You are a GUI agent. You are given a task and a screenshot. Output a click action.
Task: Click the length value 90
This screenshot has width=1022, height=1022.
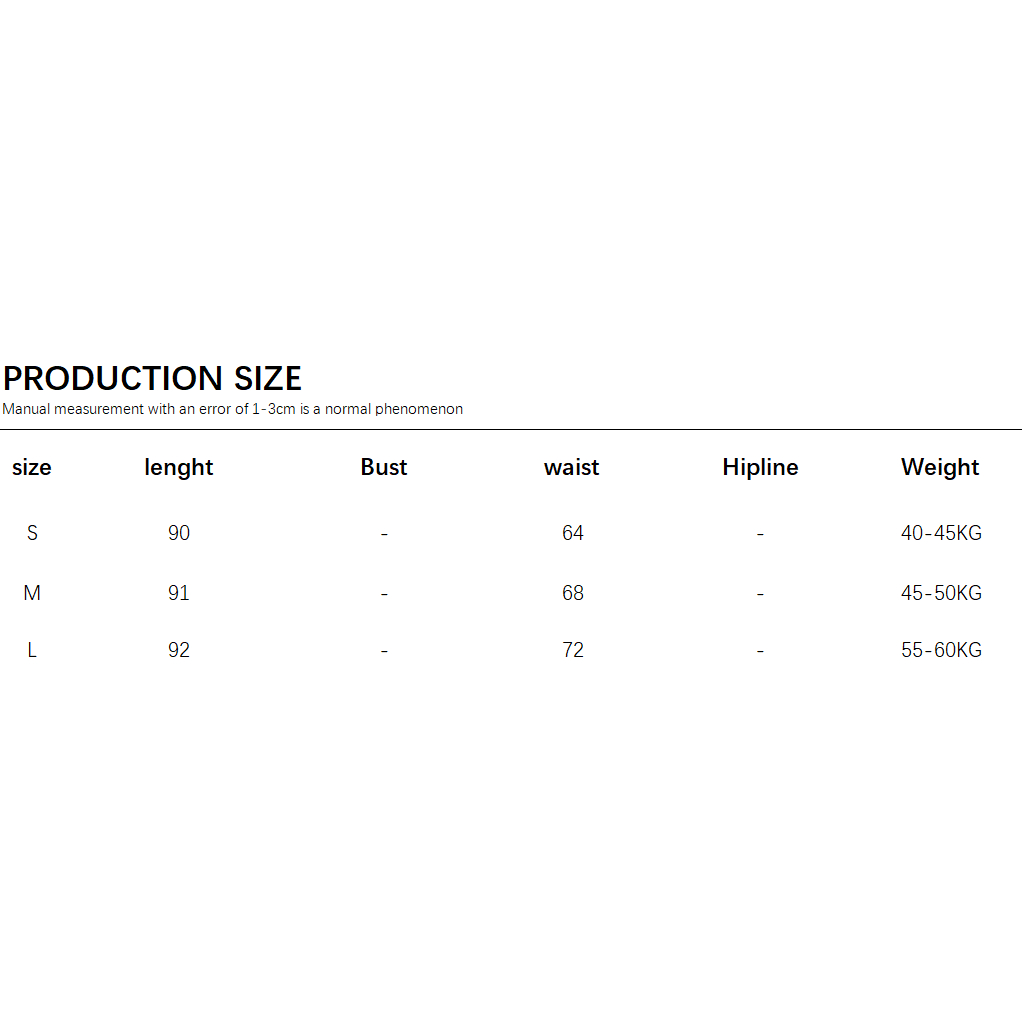179,533
